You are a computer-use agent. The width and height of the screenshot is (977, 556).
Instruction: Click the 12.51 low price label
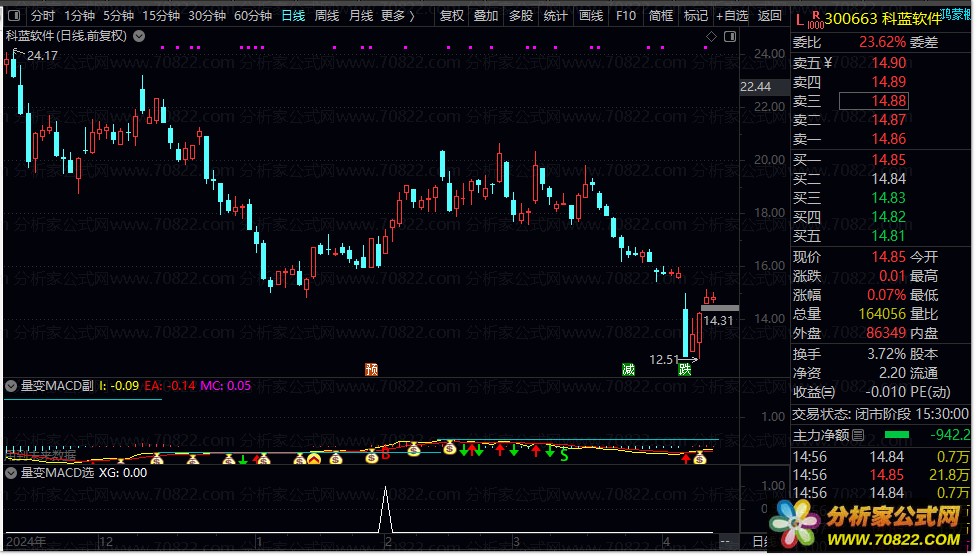point(664,360)
